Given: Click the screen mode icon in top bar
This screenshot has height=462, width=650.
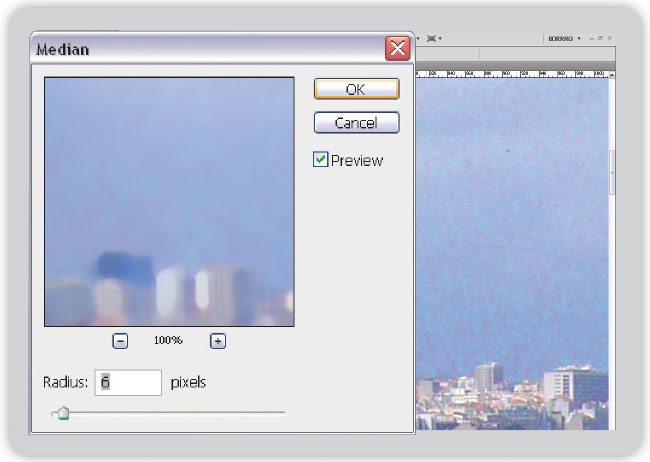Looking at the screenshot, I should pos(430,38).
